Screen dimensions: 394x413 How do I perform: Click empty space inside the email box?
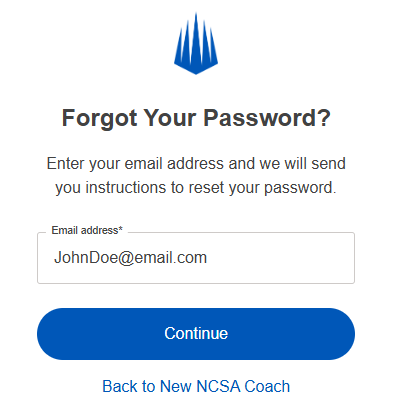[x=283, y=258]
